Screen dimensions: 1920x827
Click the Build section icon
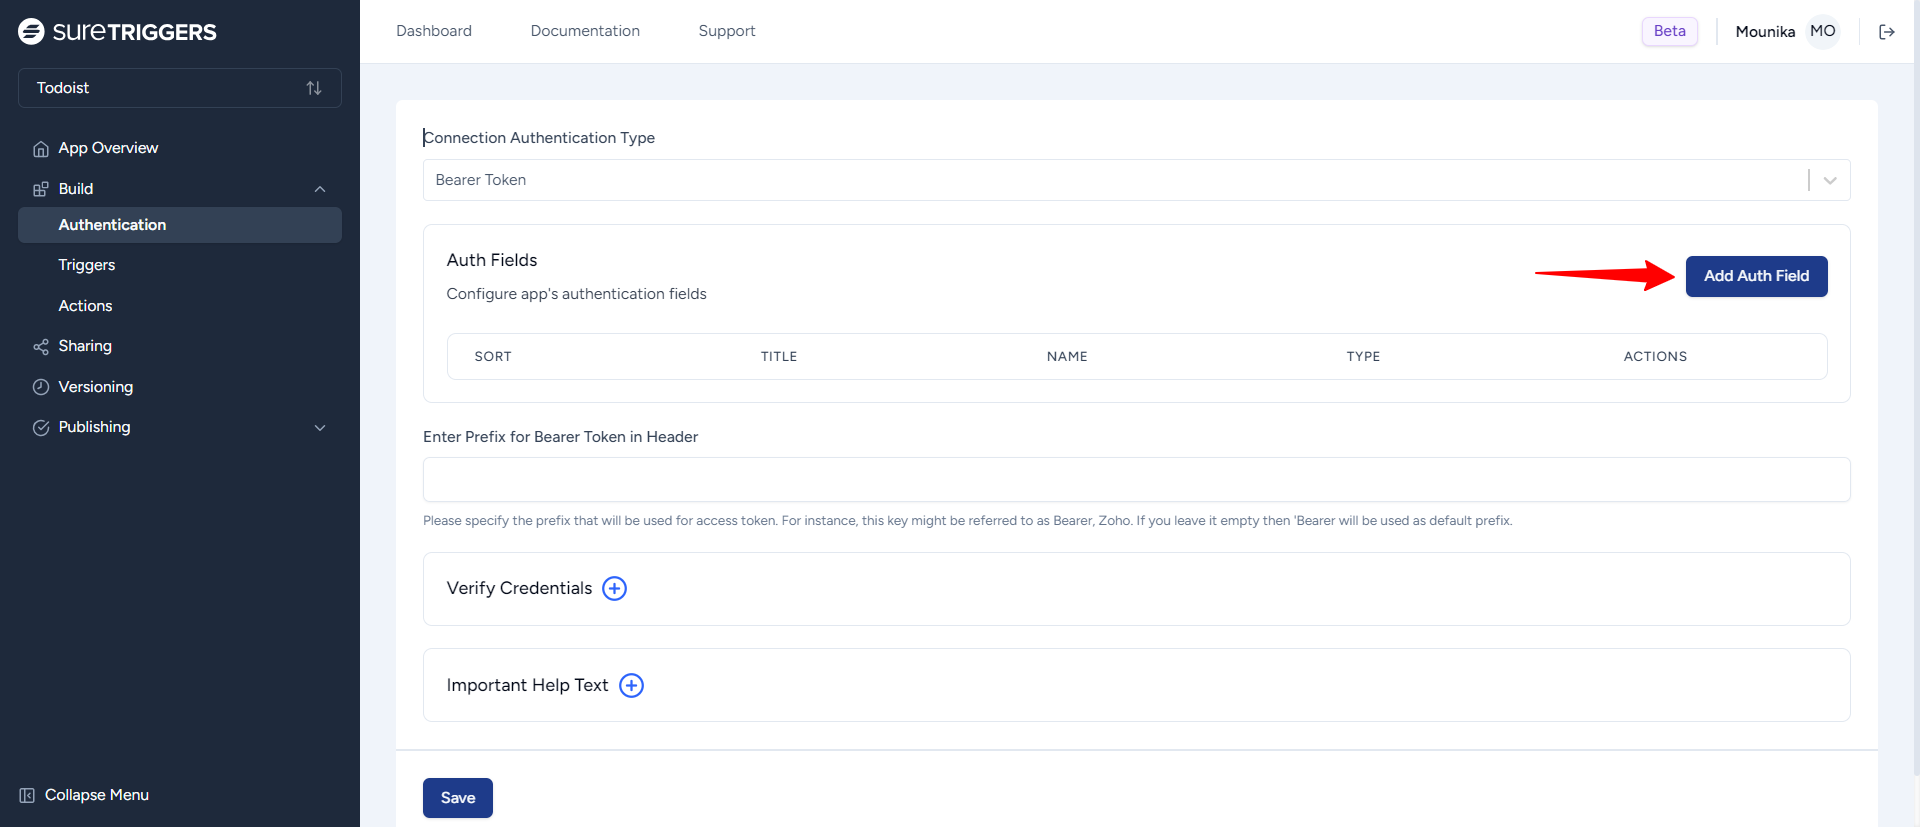[41, 189]
